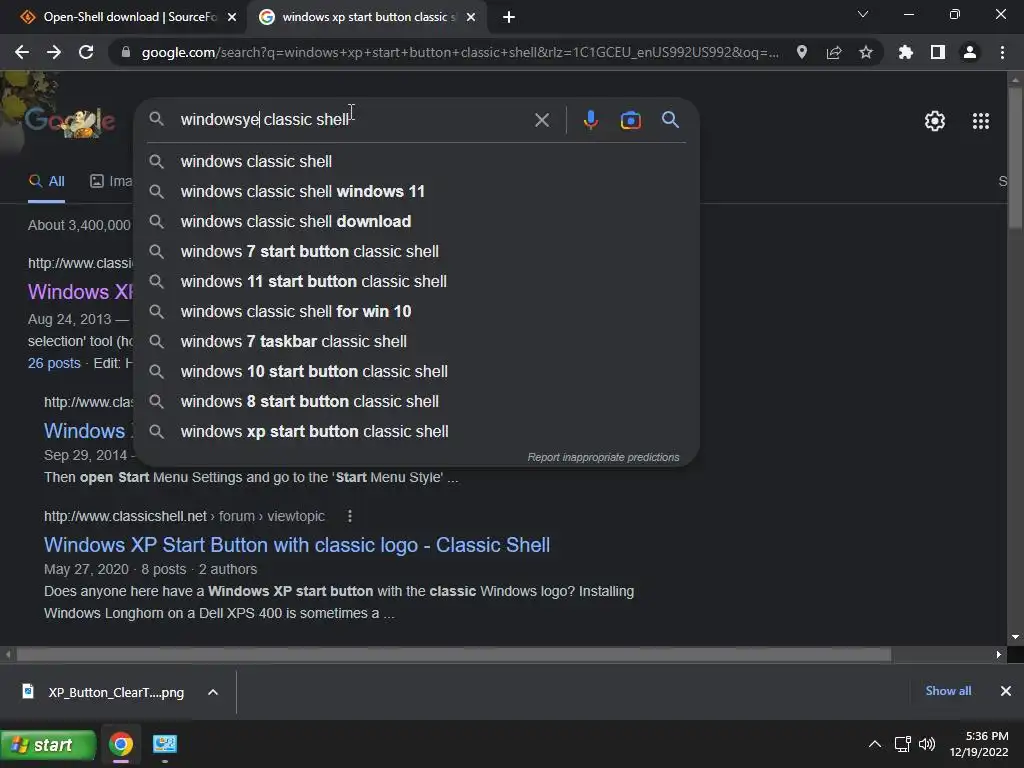Choose suggestion 'windows classic shell windows 11'
1024x768 pixels.
coord(416,191)
